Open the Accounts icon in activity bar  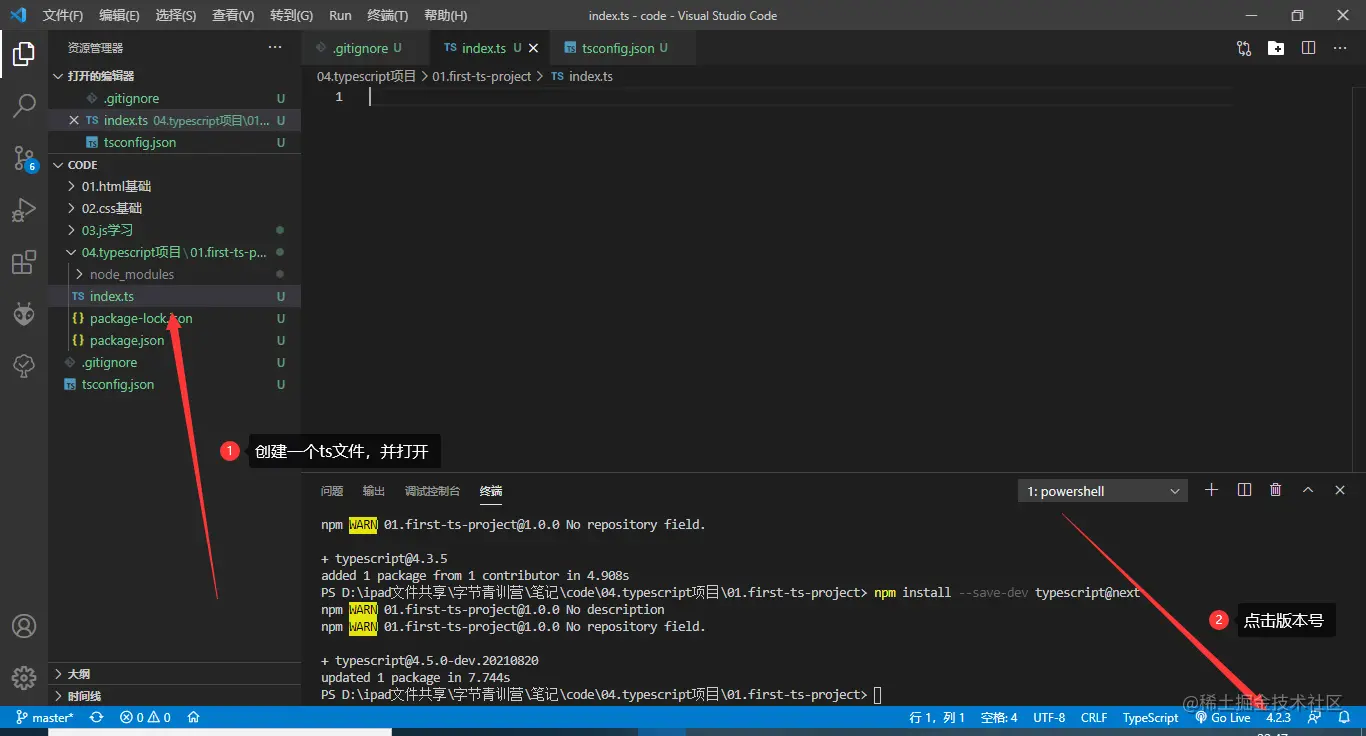24,626
